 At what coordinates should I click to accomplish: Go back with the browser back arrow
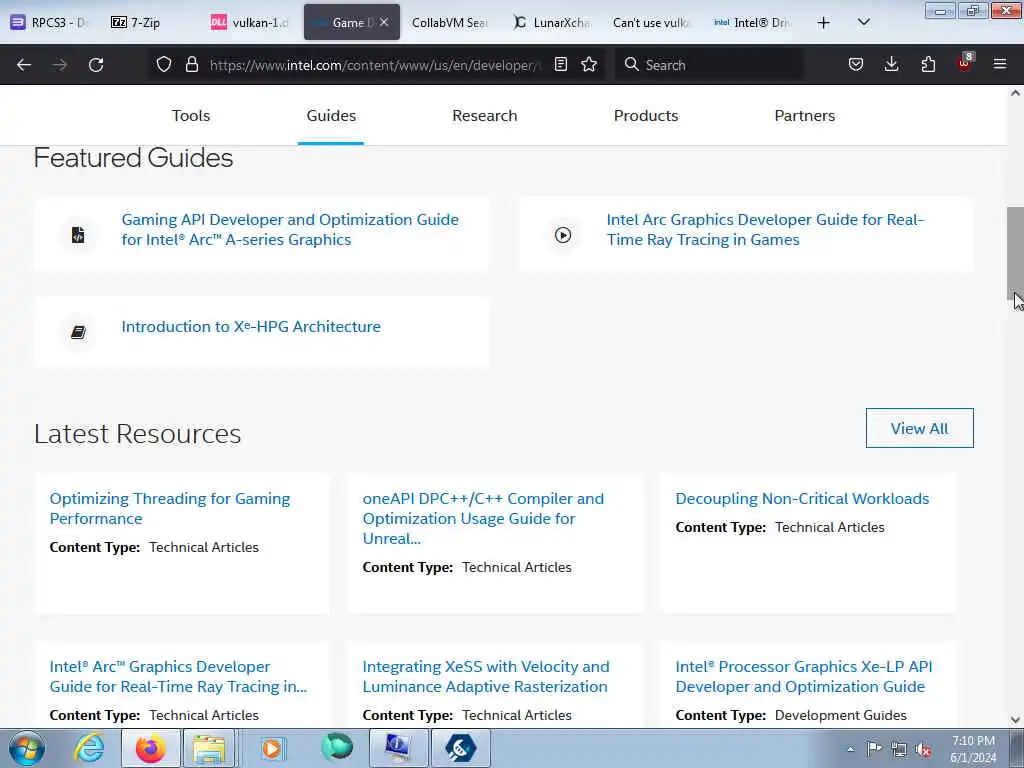(24, 65)
